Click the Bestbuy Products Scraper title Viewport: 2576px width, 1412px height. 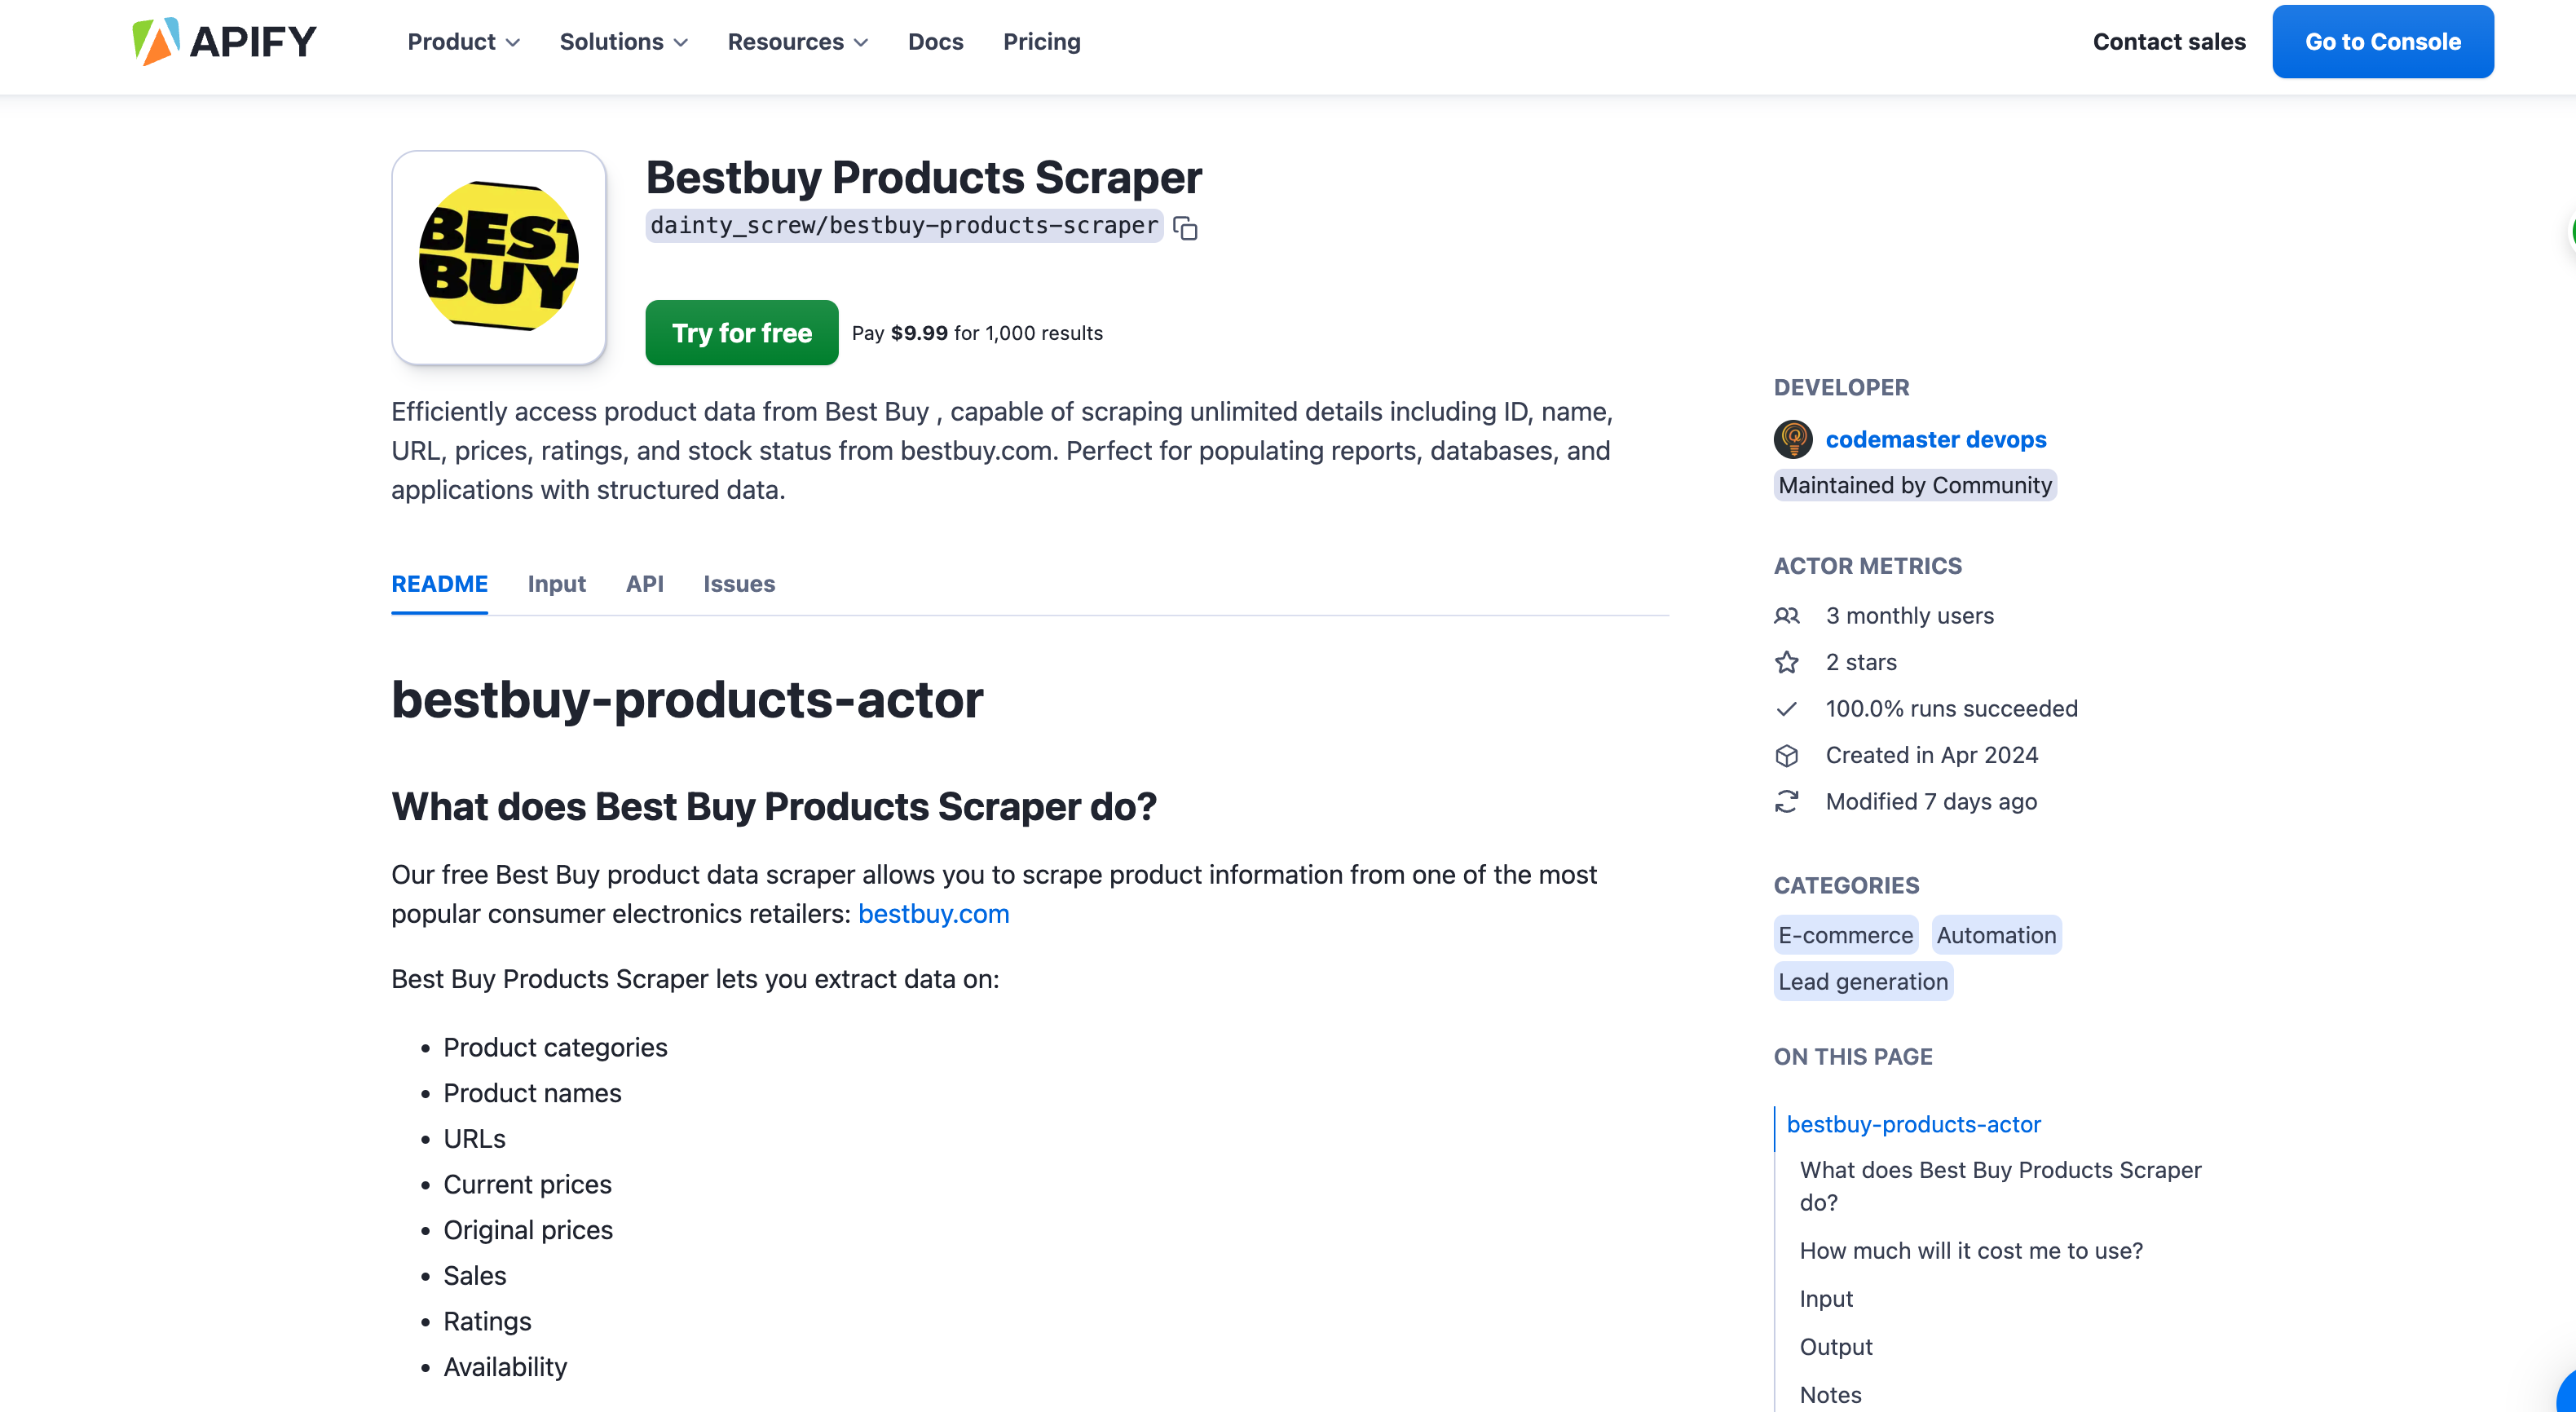point(924,177)
